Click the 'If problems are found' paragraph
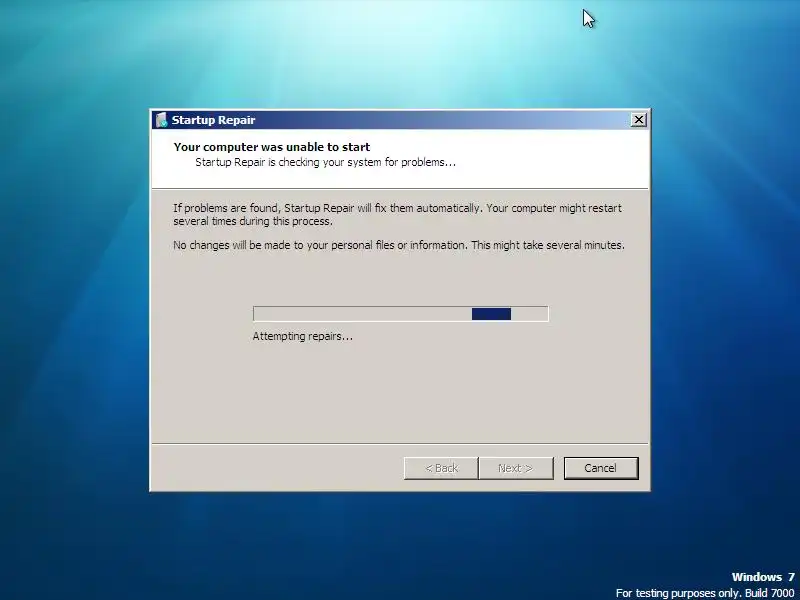Screen dimensions: 800x600 coord(397,215)
